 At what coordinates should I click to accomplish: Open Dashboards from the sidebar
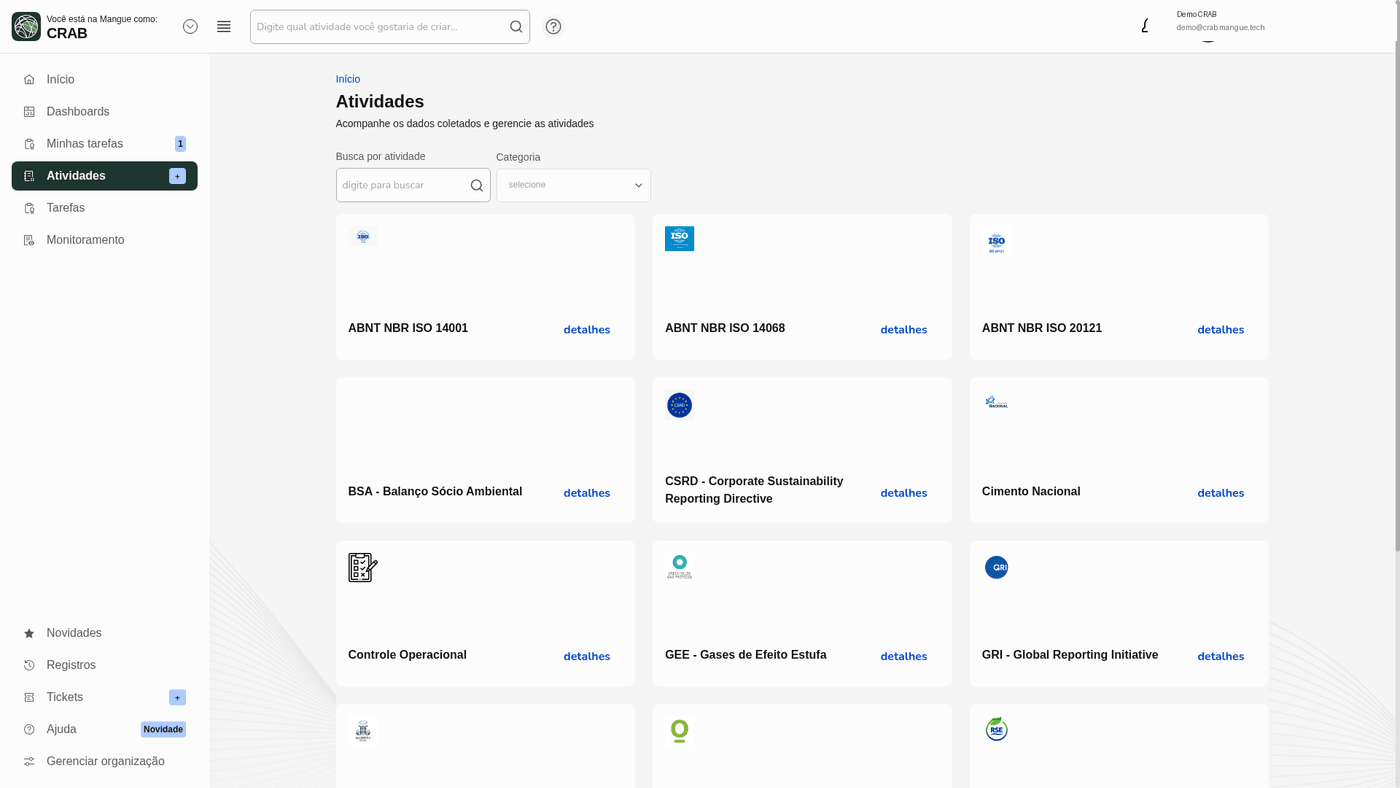tap(104, 111)
